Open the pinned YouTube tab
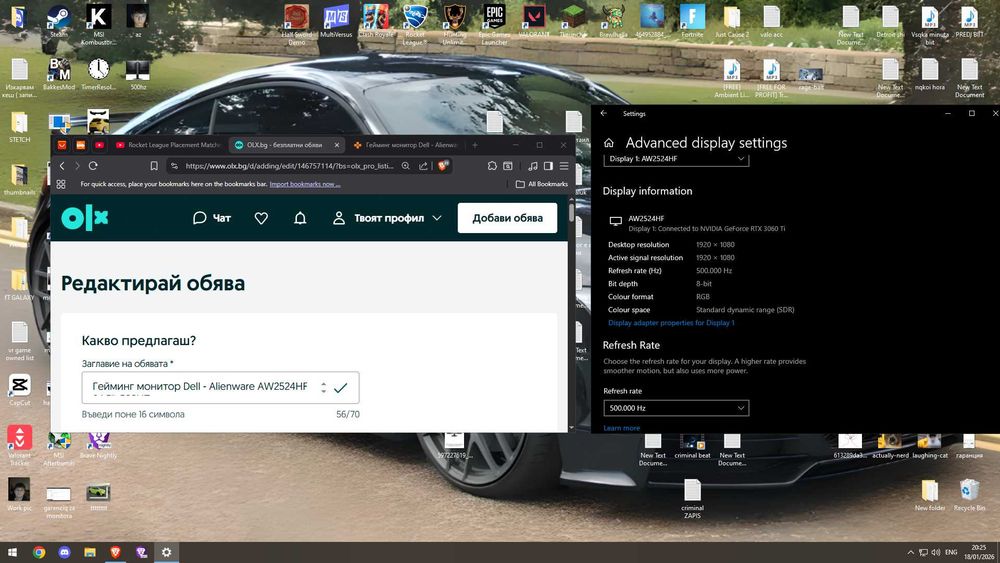 tap(99, 145)
